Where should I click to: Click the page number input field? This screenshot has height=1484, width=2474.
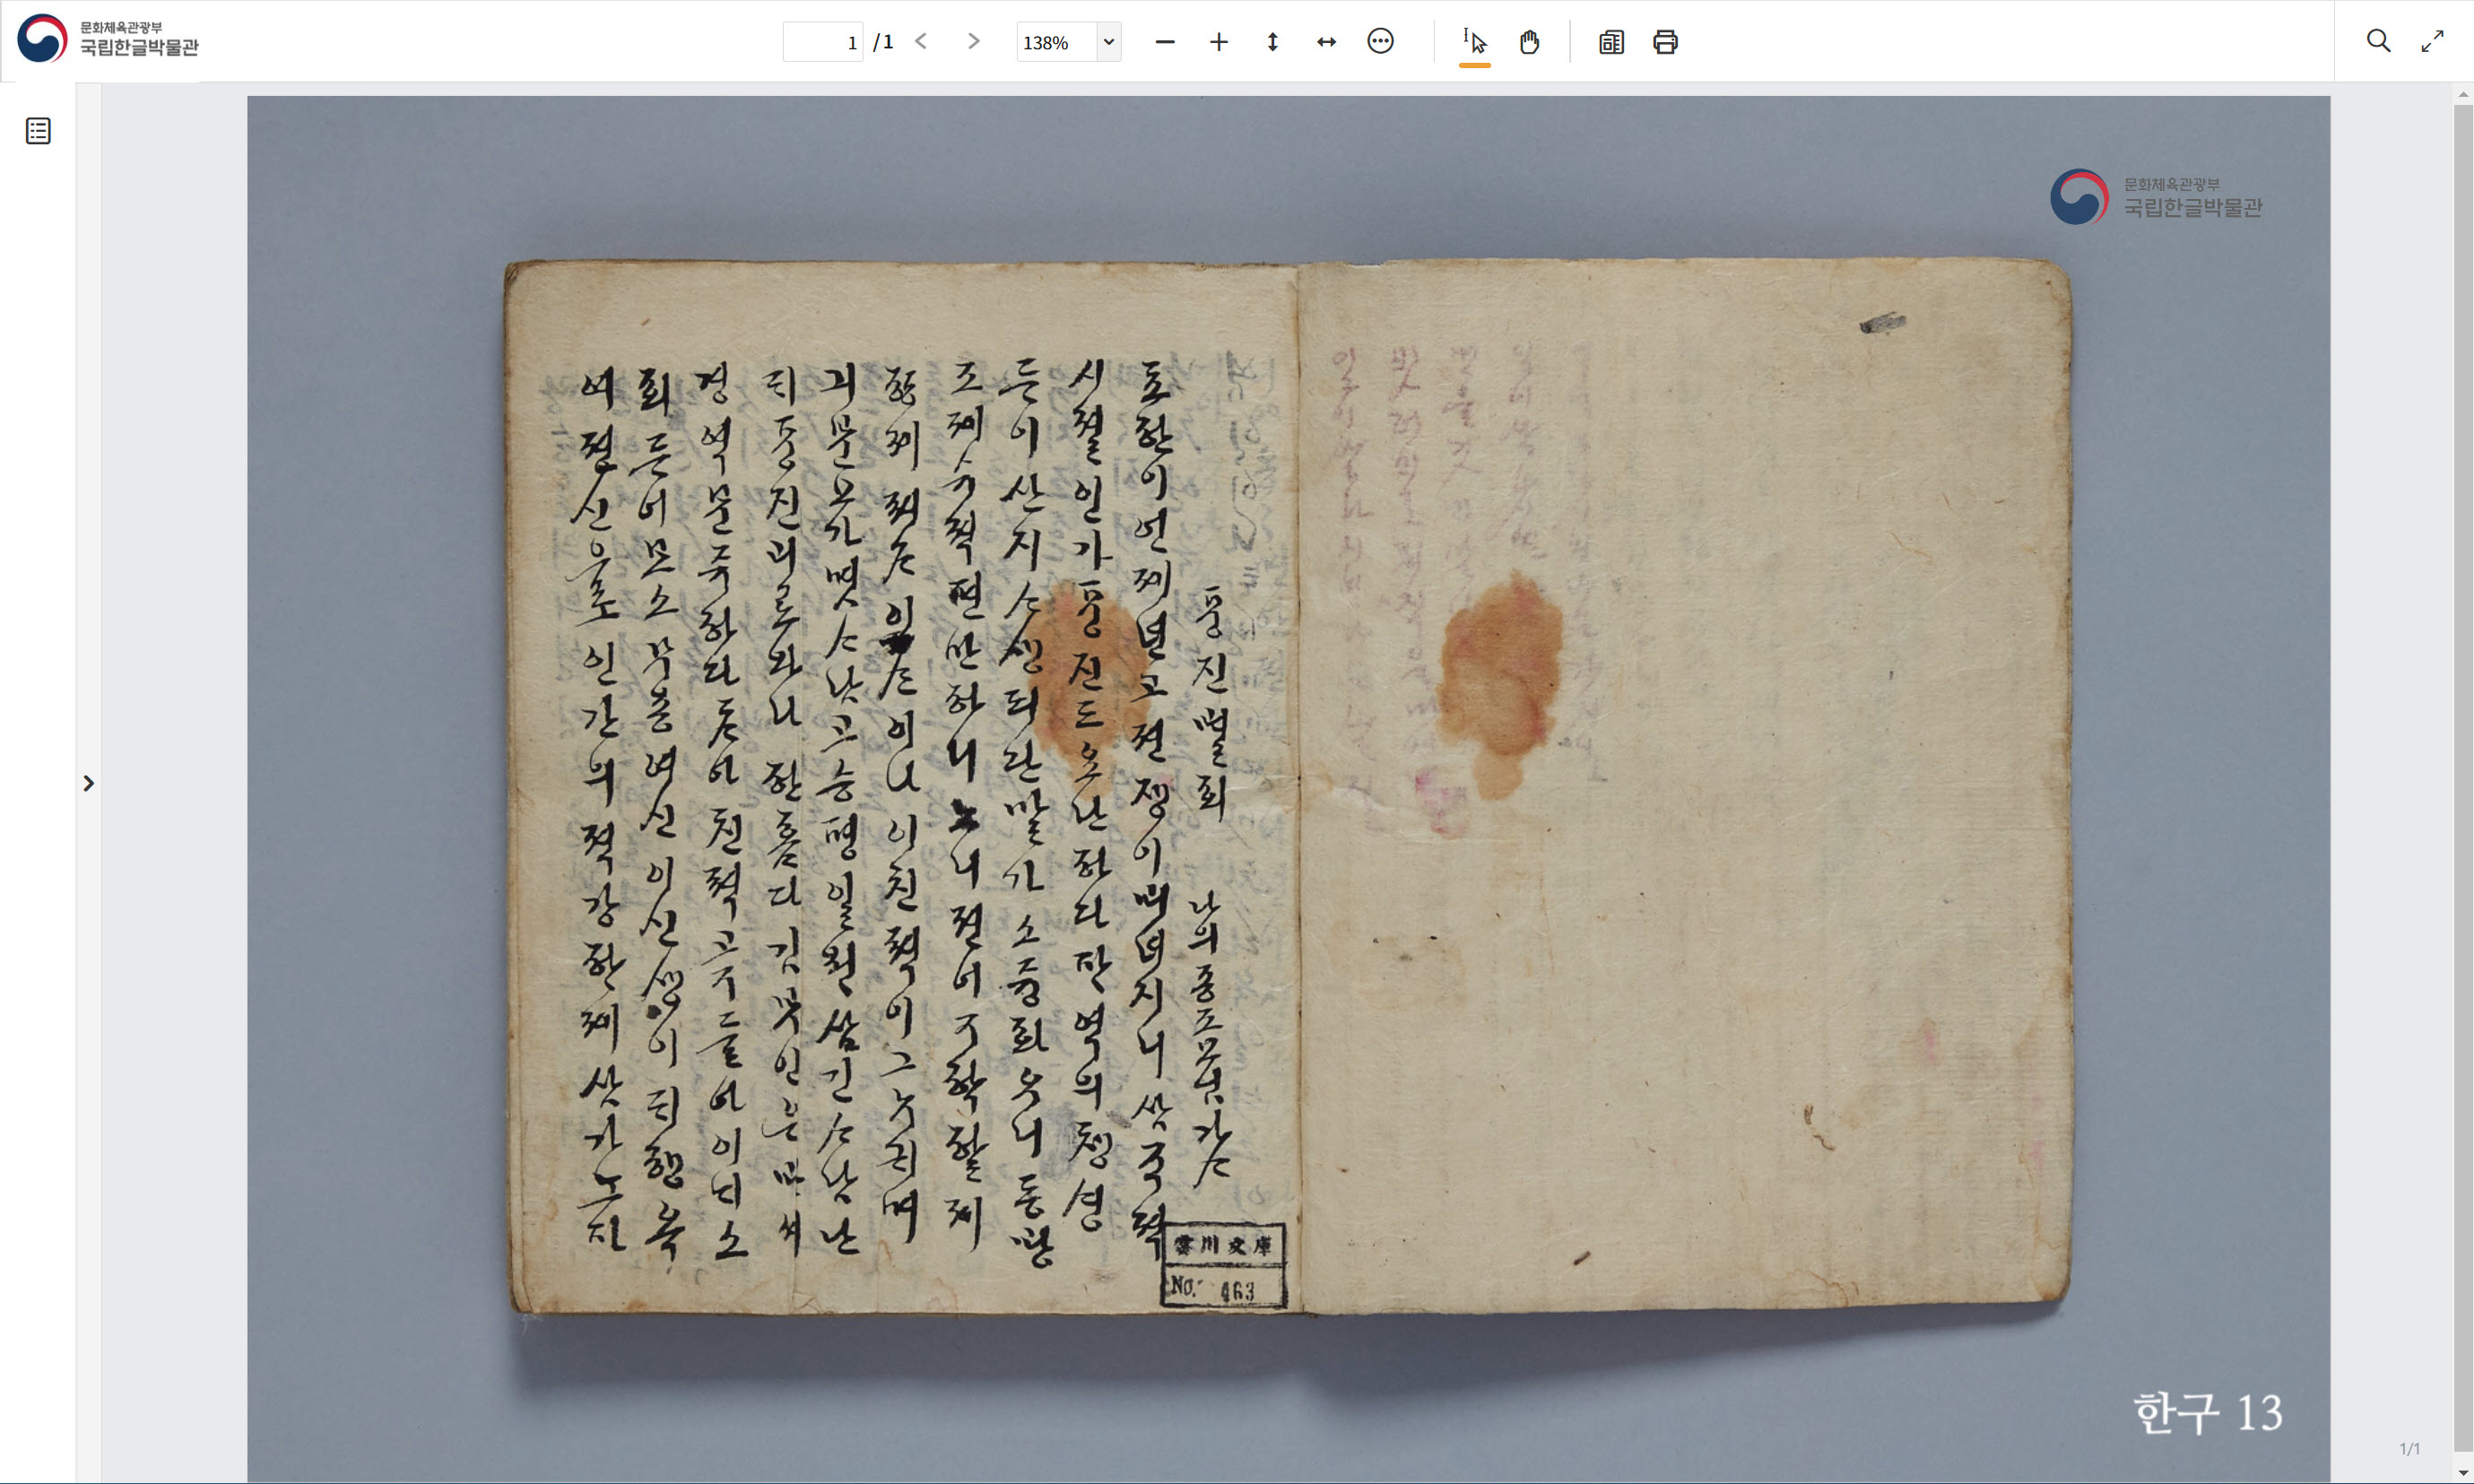[822, 42]
